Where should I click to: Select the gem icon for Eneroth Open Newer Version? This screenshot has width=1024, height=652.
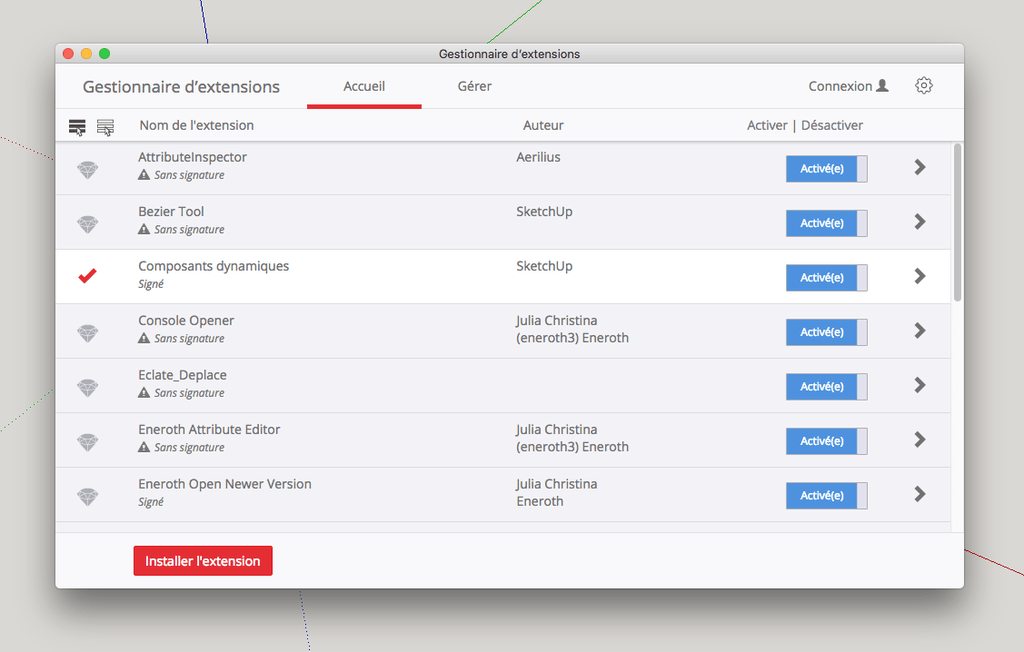(88, 497)
